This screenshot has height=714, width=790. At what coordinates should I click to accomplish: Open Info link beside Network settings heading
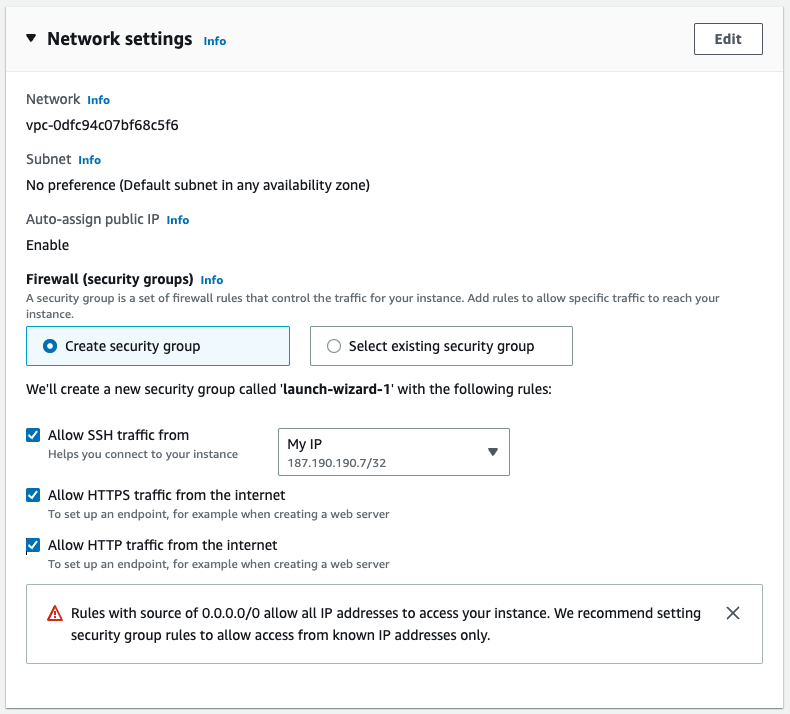(214, 41)
